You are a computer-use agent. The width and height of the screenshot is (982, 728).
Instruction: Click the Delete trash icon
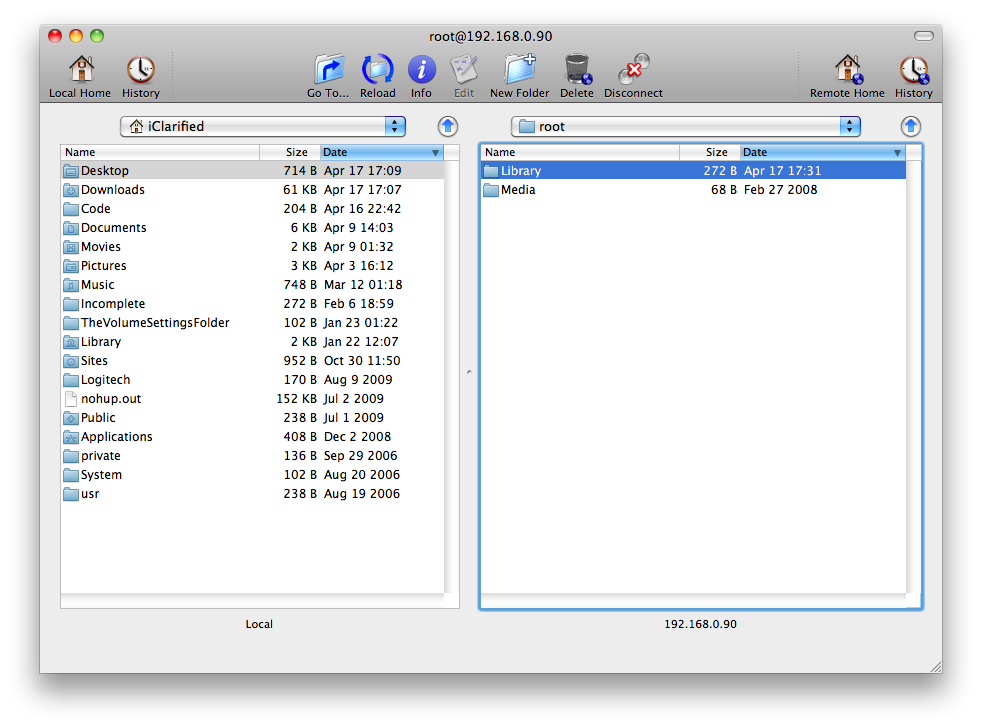coord(577,71)
